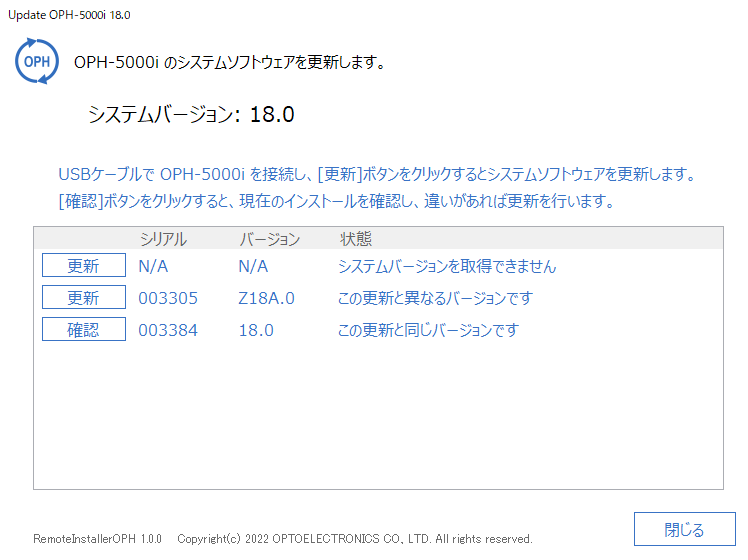
Task: Select serial number 003305 text
Action: [168, 298]
